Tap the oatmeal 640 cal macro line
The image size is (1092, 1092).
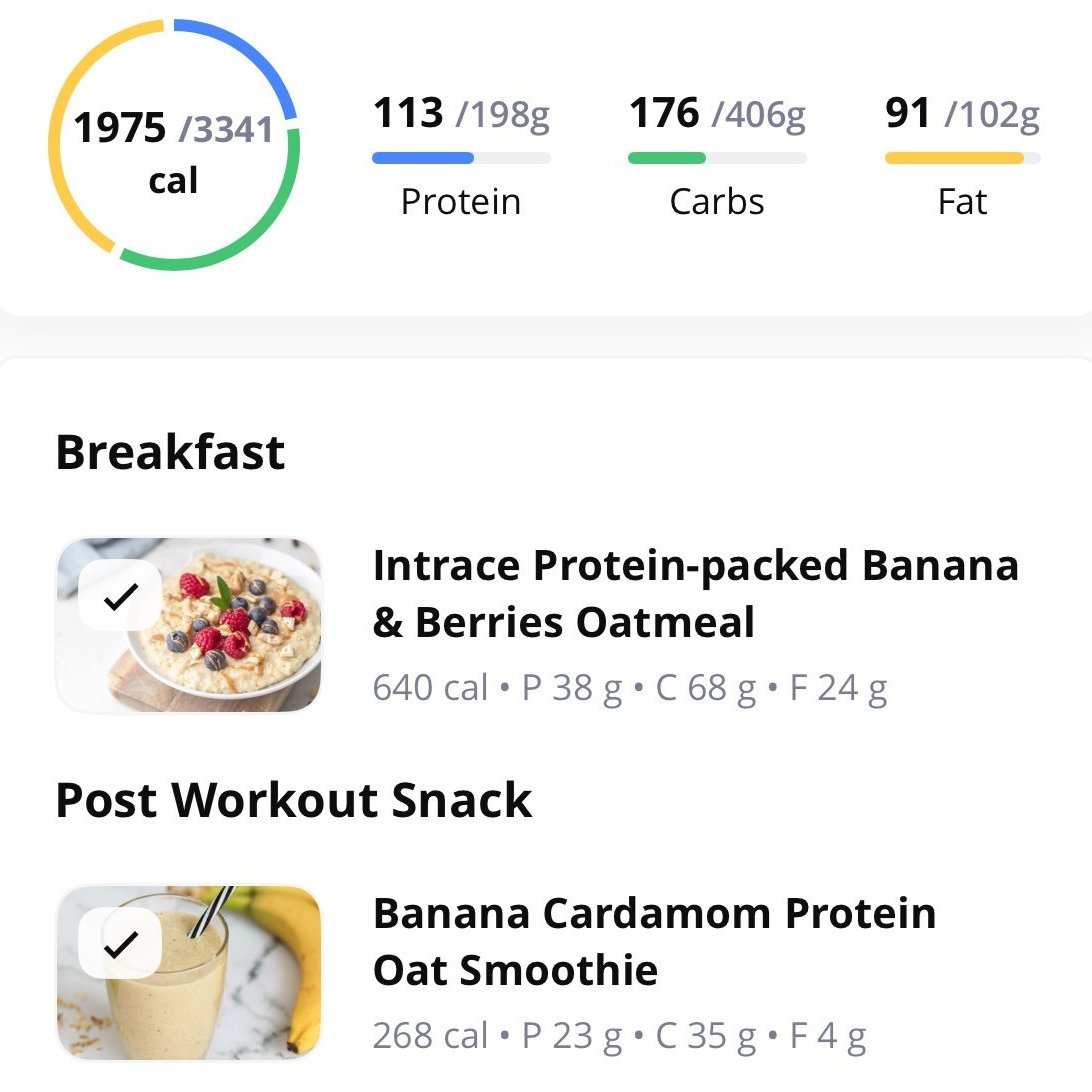click(629, 688)
